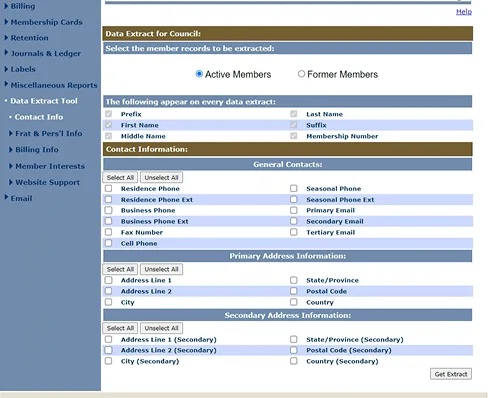Click Unselect All under Primary Address Information
Viewport: 488px width, 398px height.
[161, 269]
